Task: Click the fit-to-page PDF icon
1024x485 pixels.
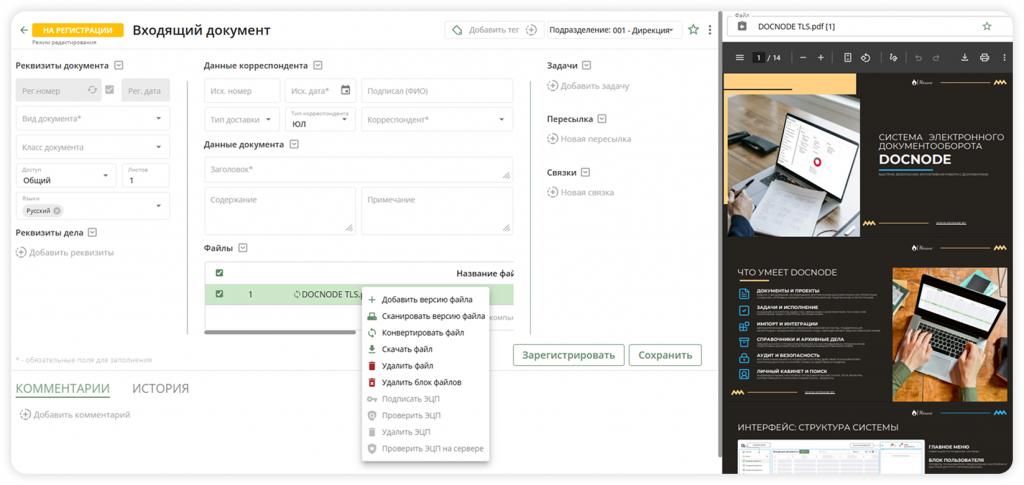Action: click(x=848, y=57)
